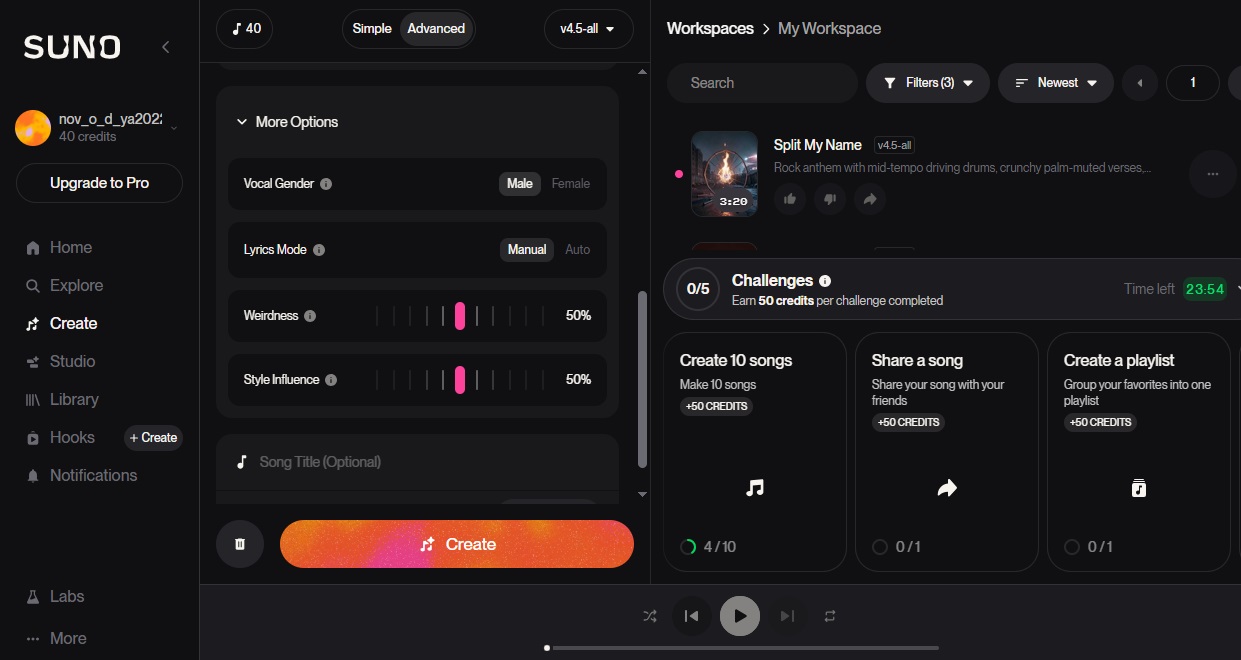
Task: Click the scrollbar up arrow in create panel
Action: pyautogui.click(x=642, y=72)
